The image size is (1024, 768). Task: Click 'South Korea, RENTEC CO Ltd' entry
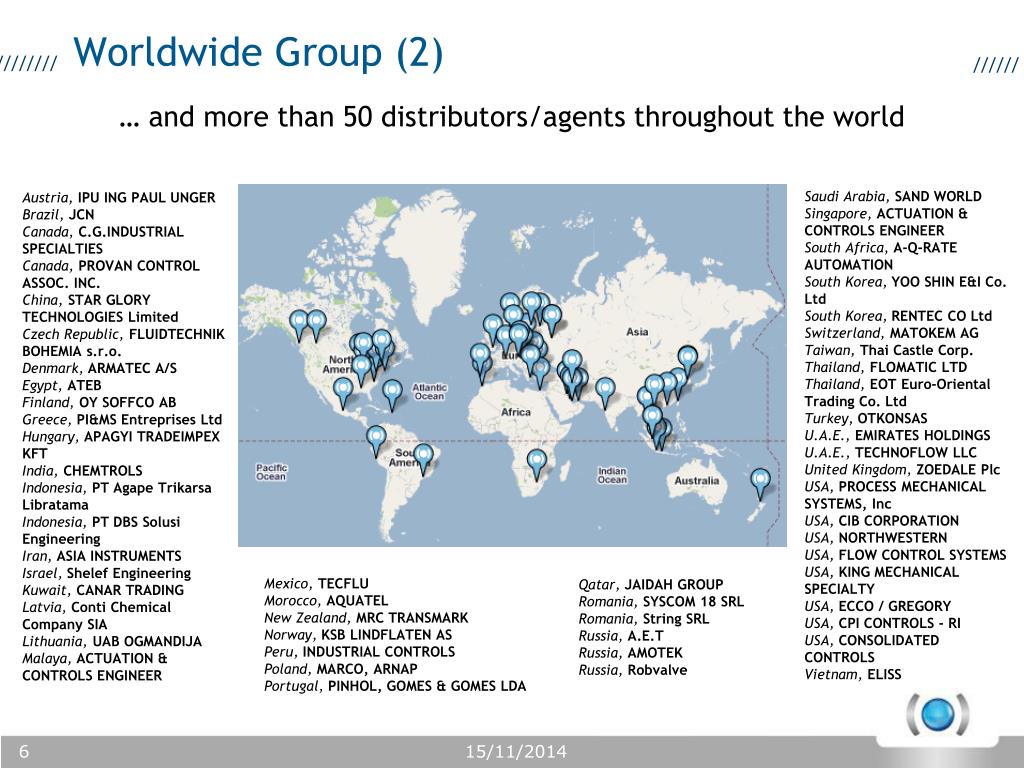(898, 316)
